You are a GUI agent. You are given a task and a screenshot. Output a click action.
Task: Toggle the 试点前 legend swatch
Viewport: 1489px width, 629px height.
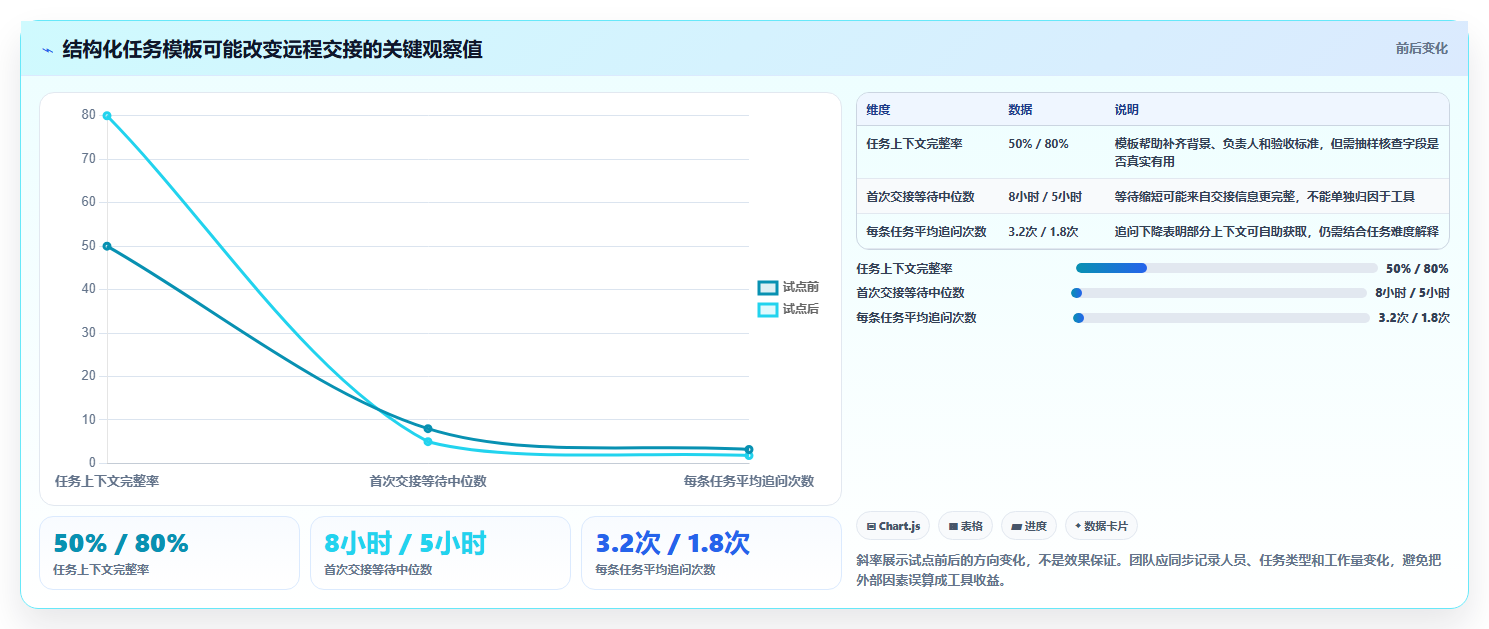pyautogui.click(x=768, y=287)
